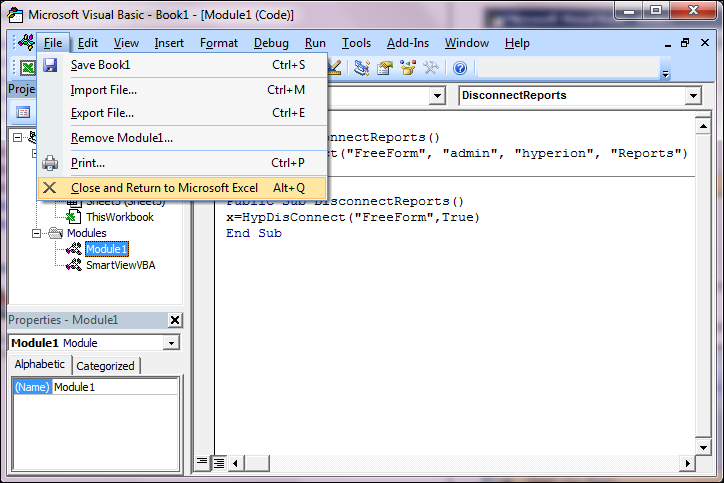This screenshot has width=724, height=483.
Task: Choose Remove Module1... menu entry
Action: click(x=182, y=138)
